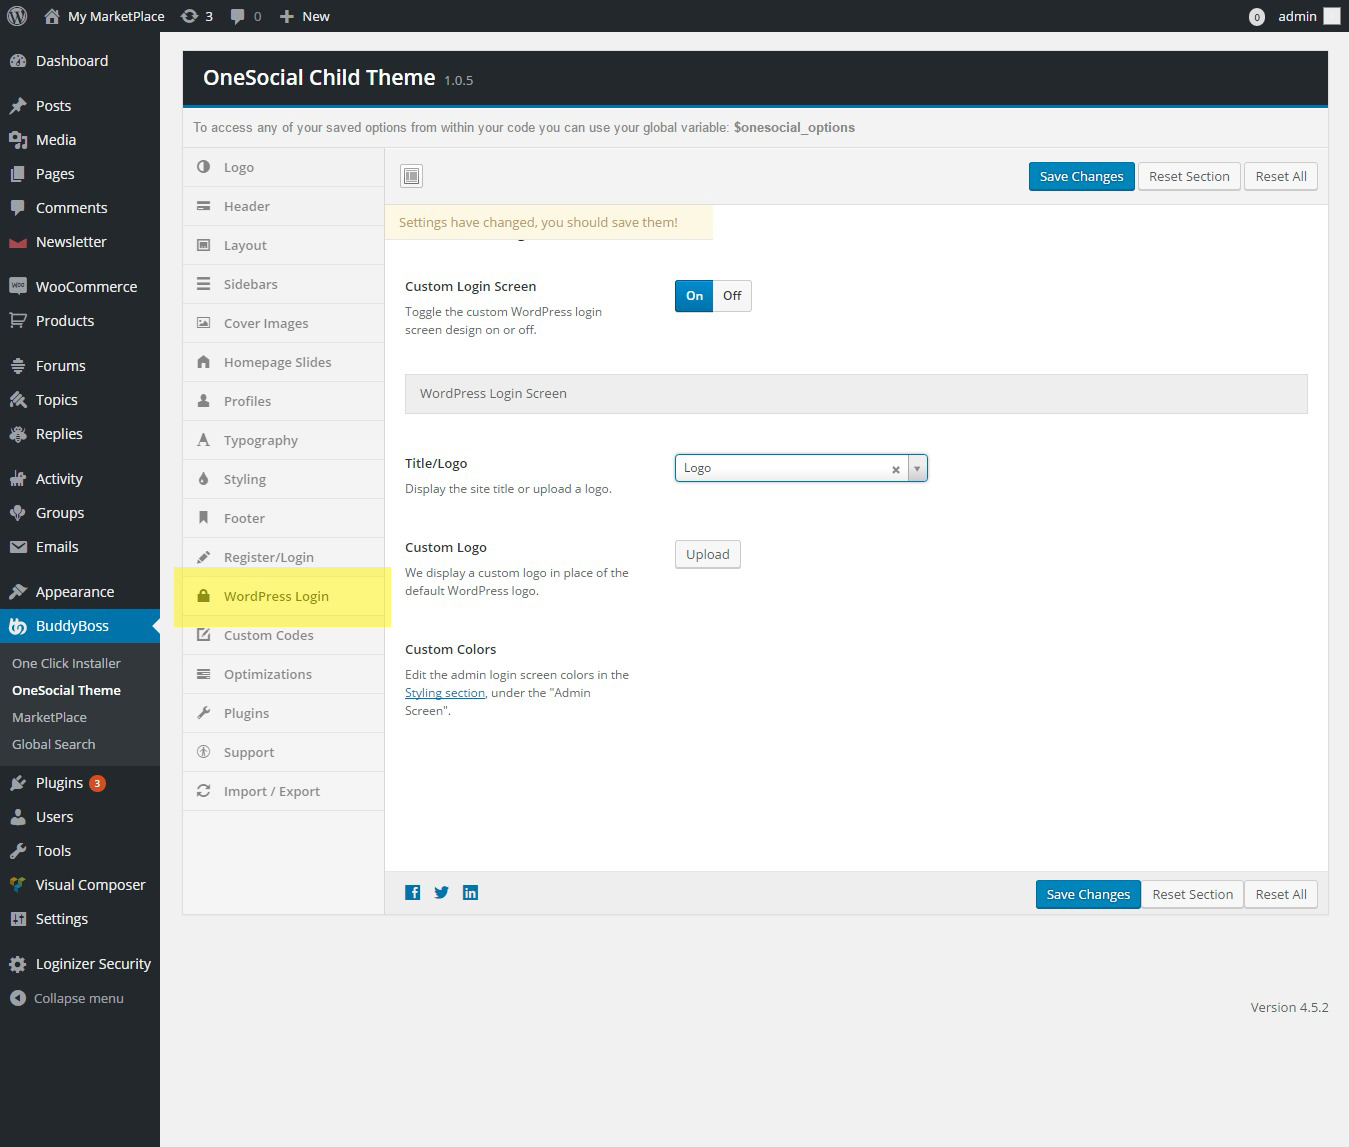The width and height of the screenshot is (1349, 1147).
Task: Click the top Save Changes button
Action: click(1081, 177)
